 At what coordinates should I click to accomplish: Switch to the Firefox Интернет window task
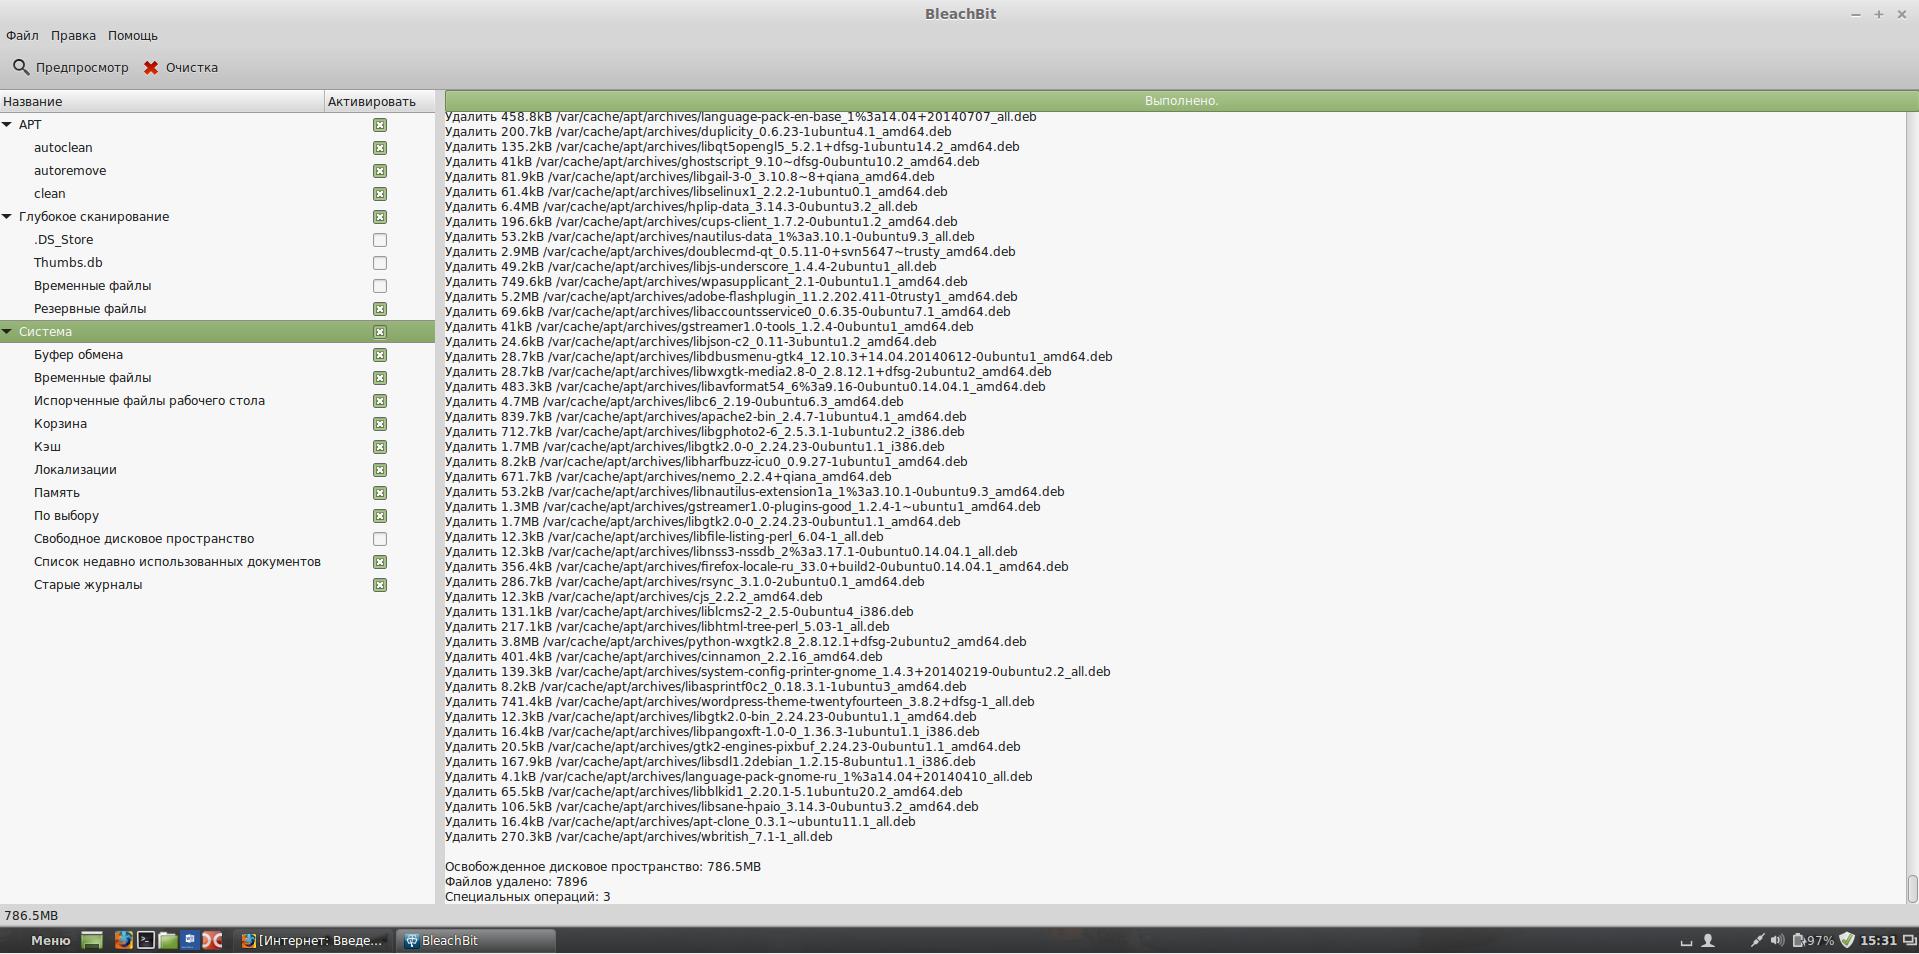(313, 940)
